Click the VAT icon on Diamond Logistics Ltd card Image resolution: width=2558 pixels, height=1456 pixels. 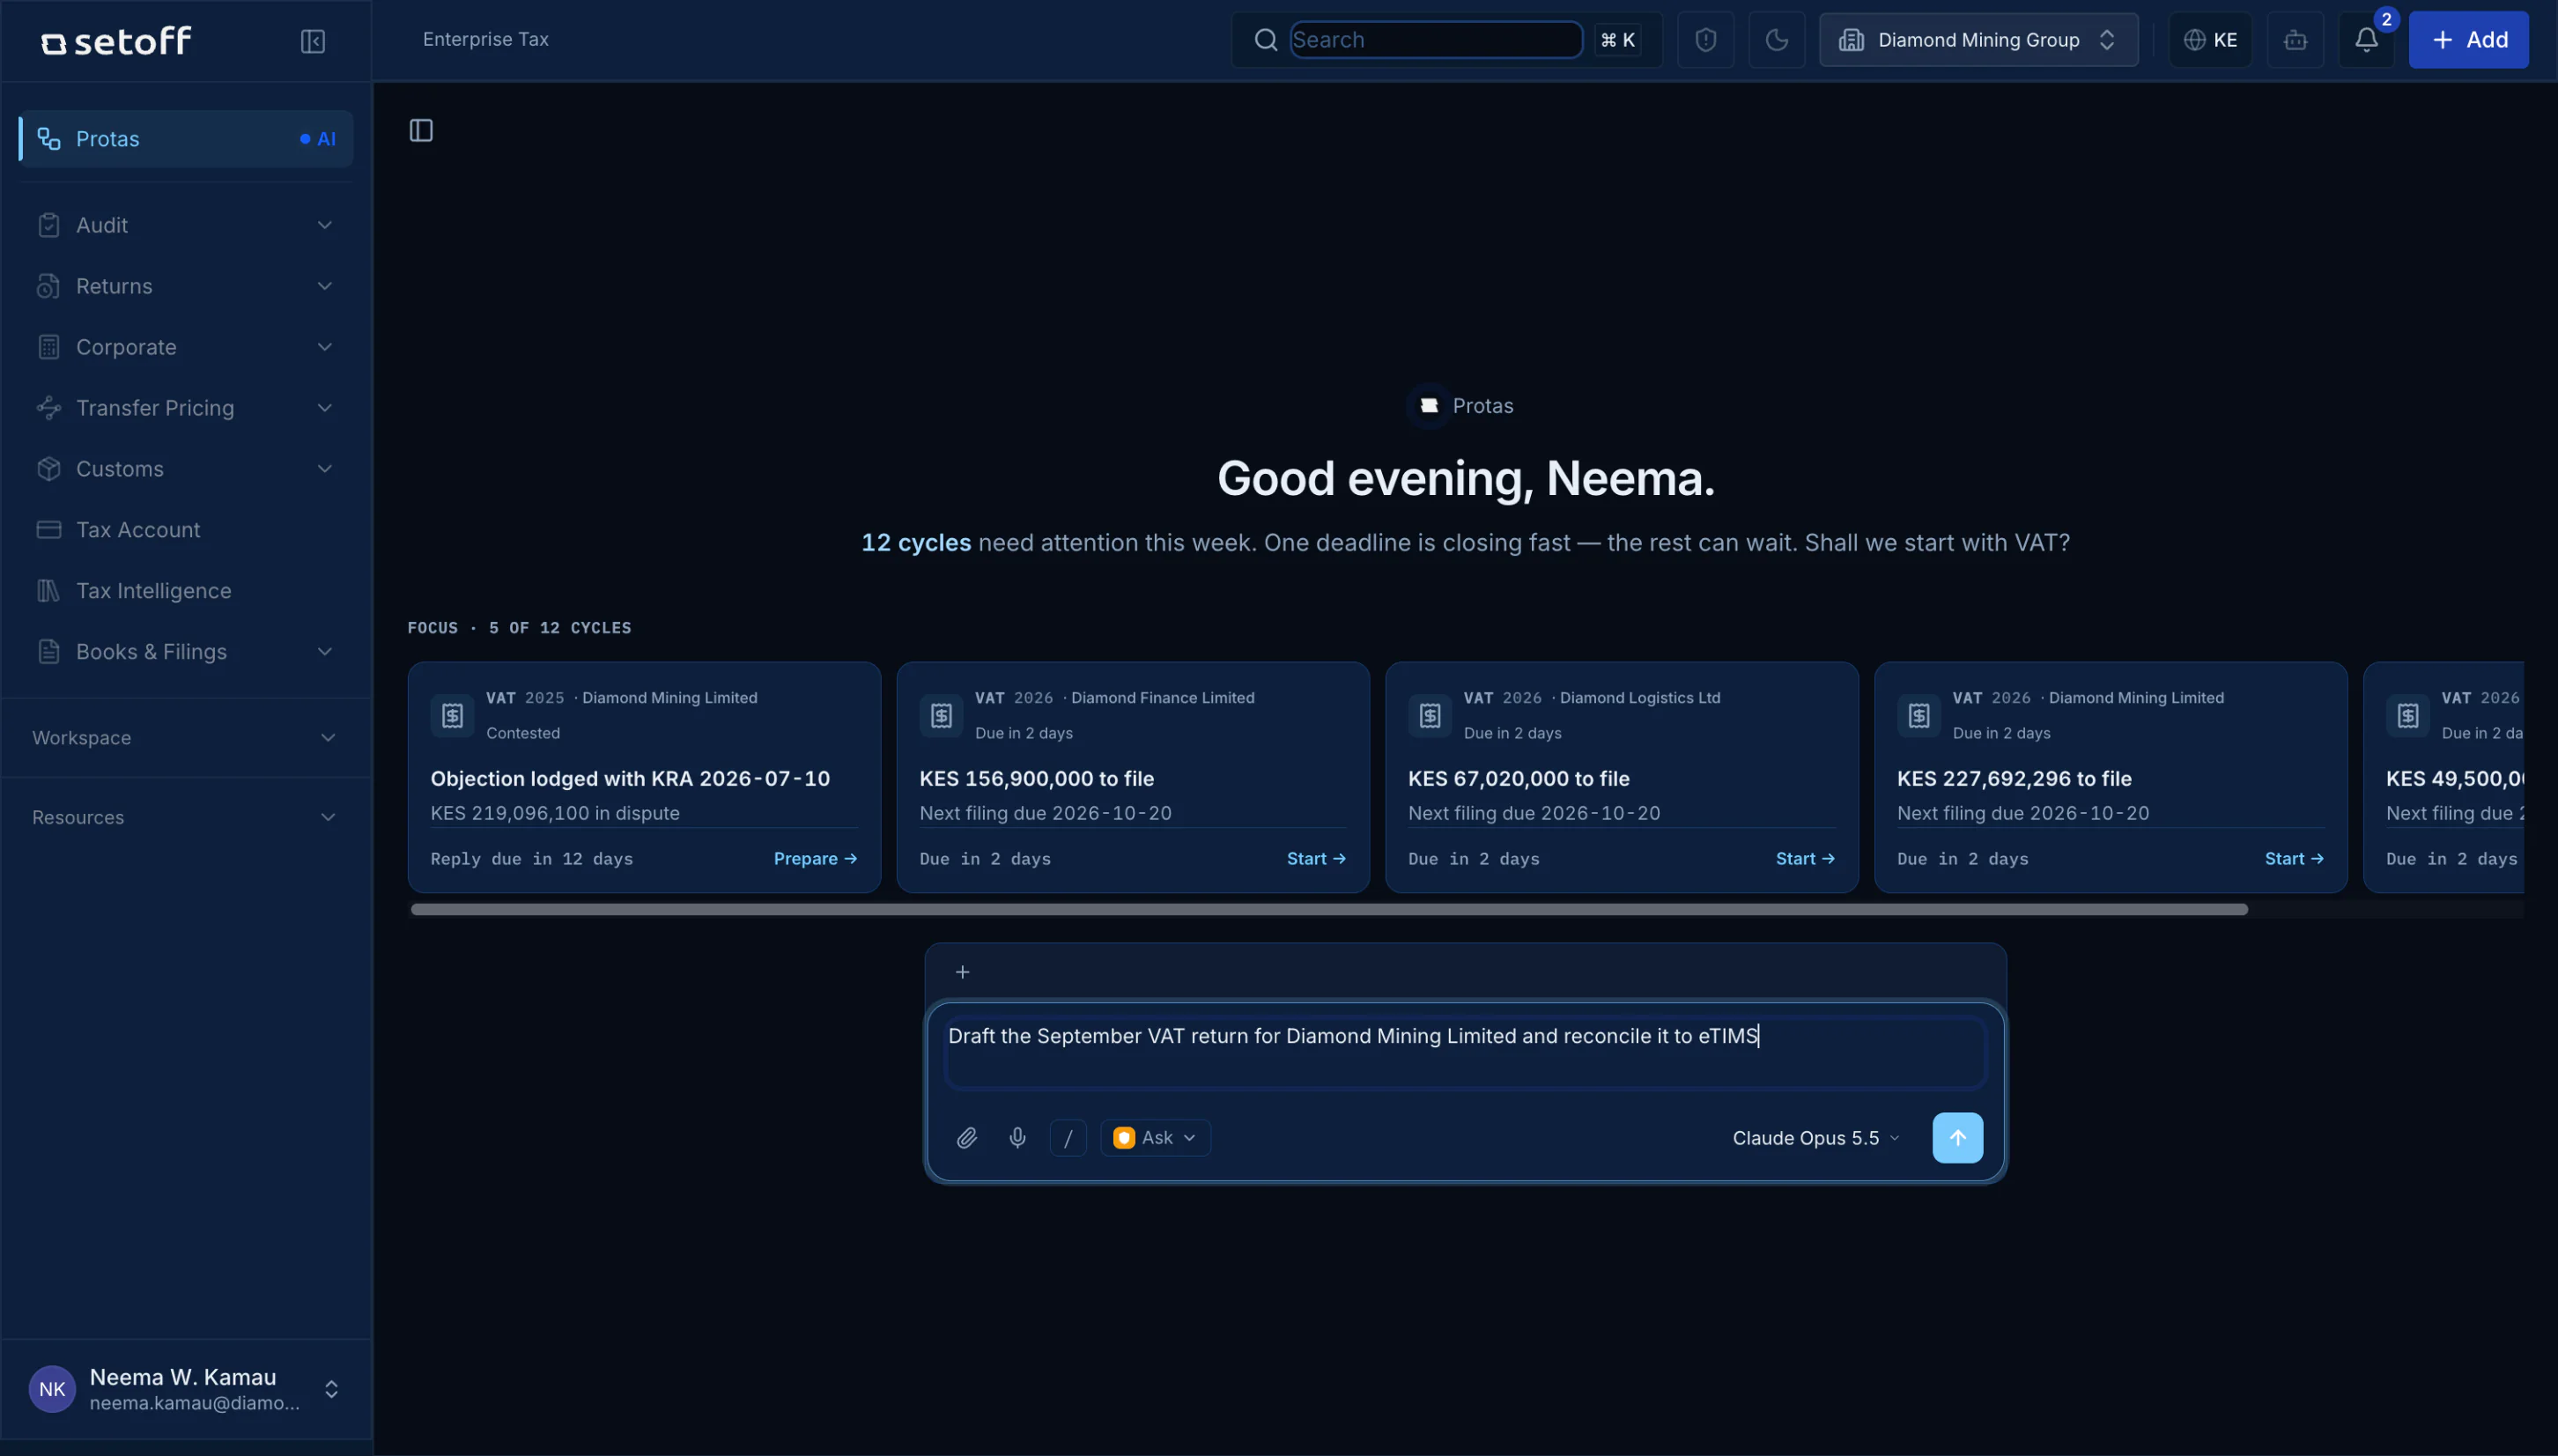tap(1430, 716)
